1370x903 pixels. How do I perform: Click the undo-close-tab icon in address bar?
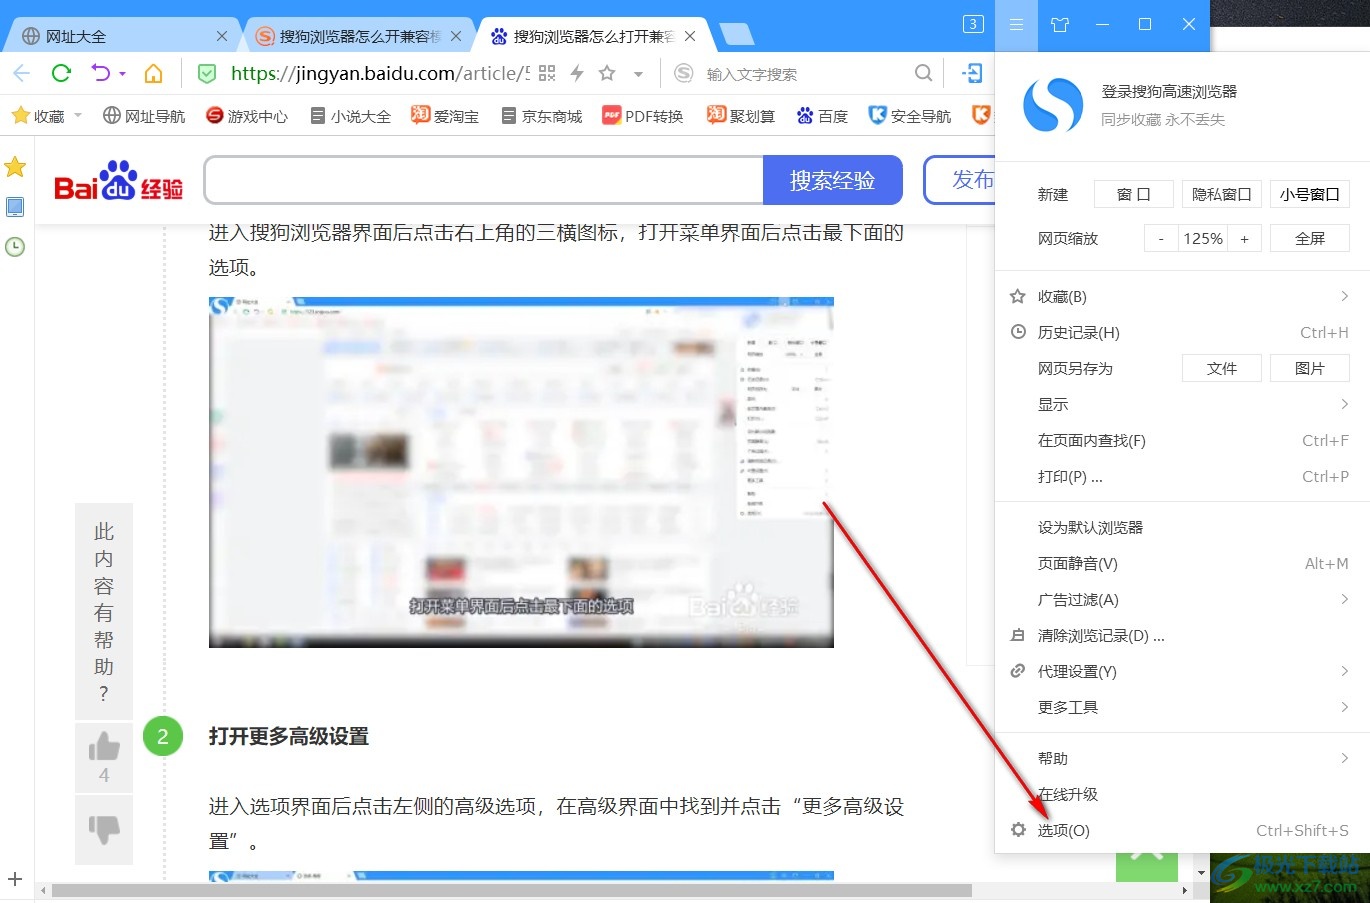(x=100, y=73)
